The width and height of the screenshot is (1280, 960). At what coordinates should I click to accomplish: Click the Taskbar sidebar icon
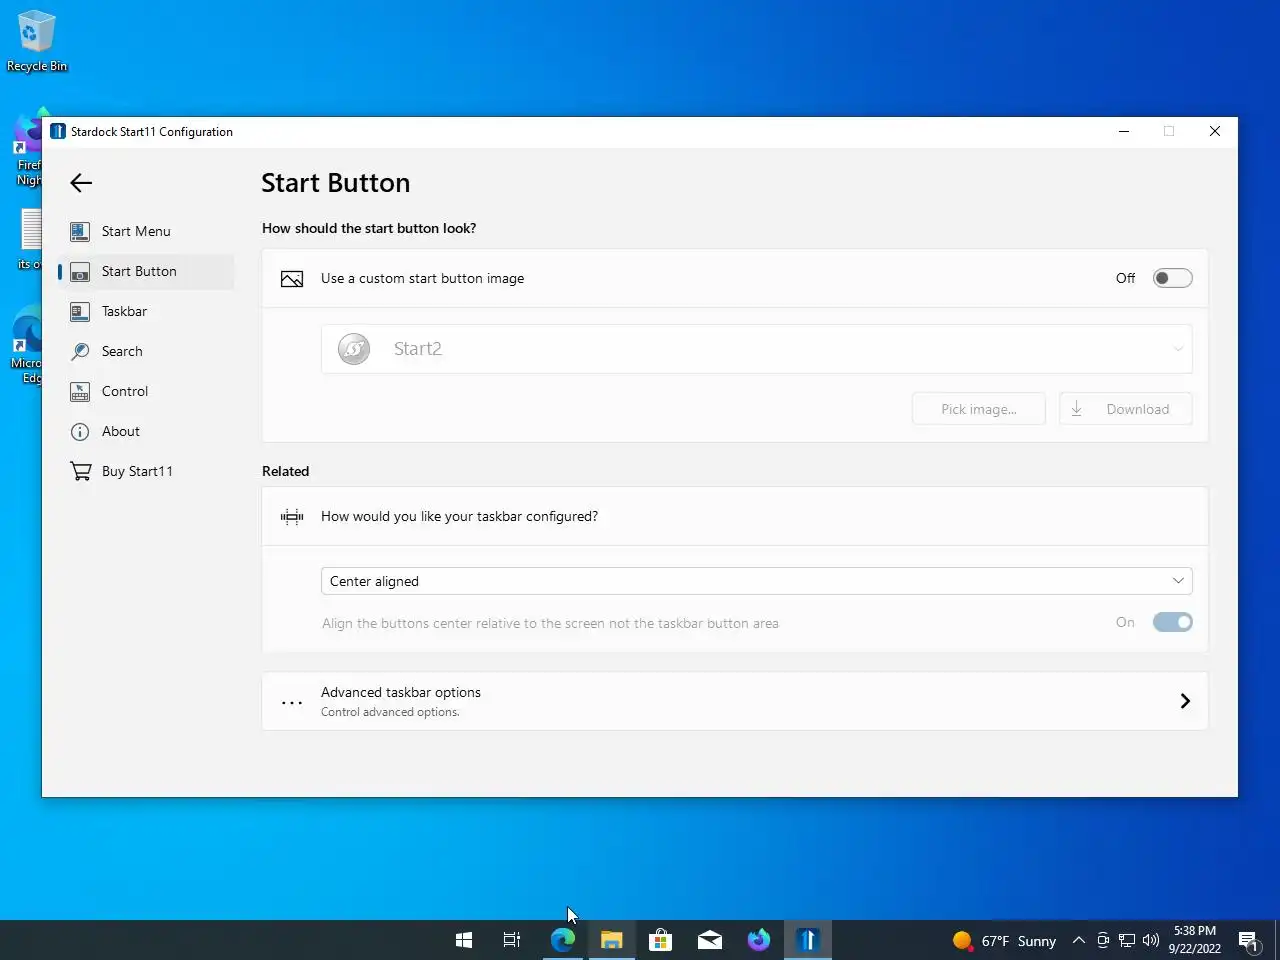[x=80, y=311]
